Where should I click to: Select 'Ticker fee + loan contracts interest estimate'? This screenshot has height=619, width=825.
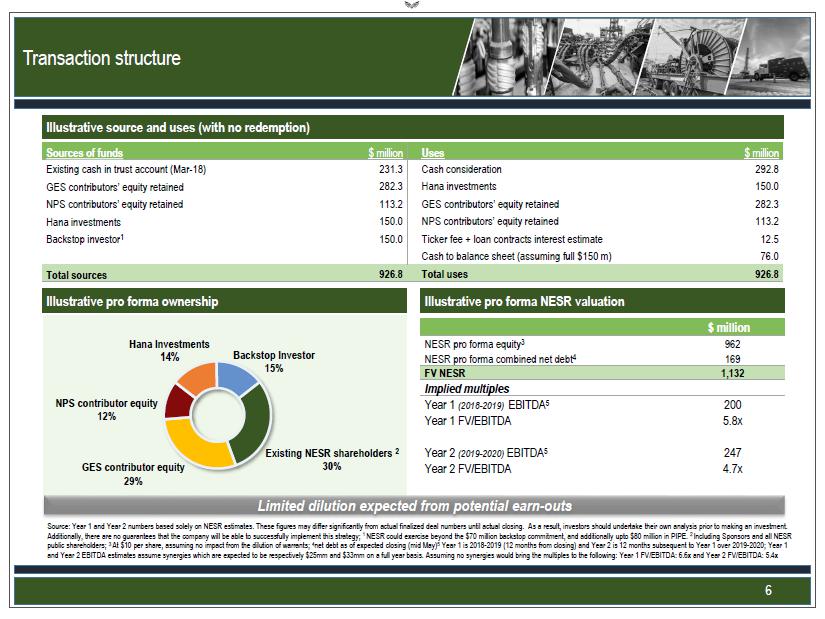[x=512, y=239]
